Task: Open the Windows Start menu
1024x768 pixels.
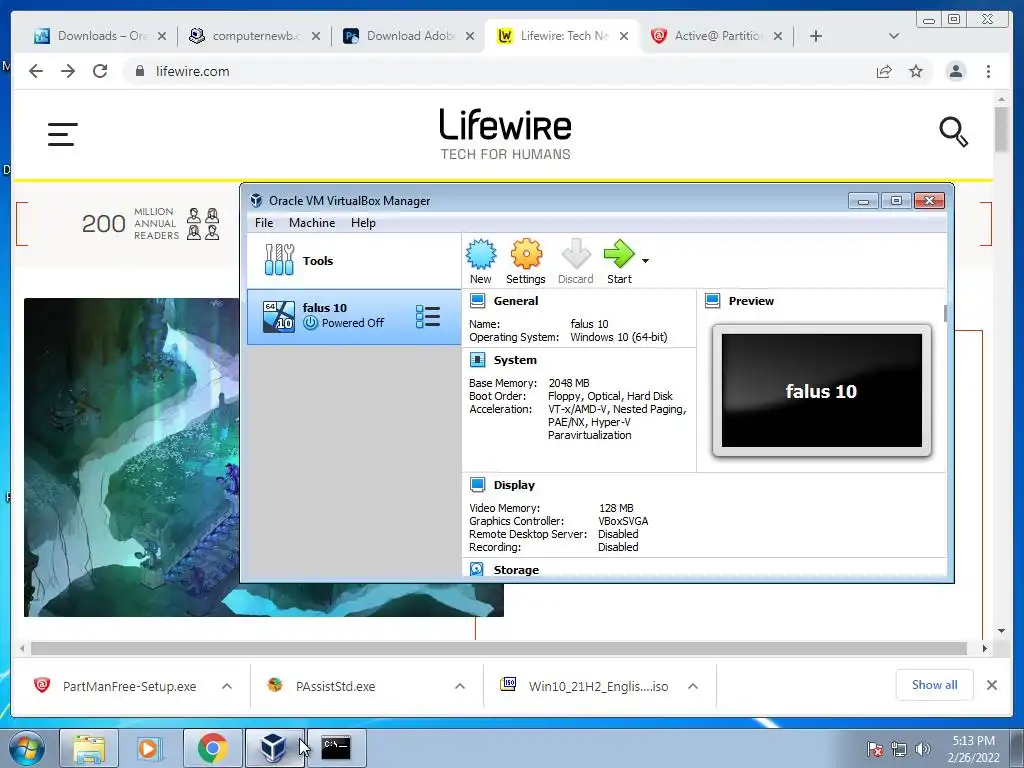Action: tap(26, 748)
